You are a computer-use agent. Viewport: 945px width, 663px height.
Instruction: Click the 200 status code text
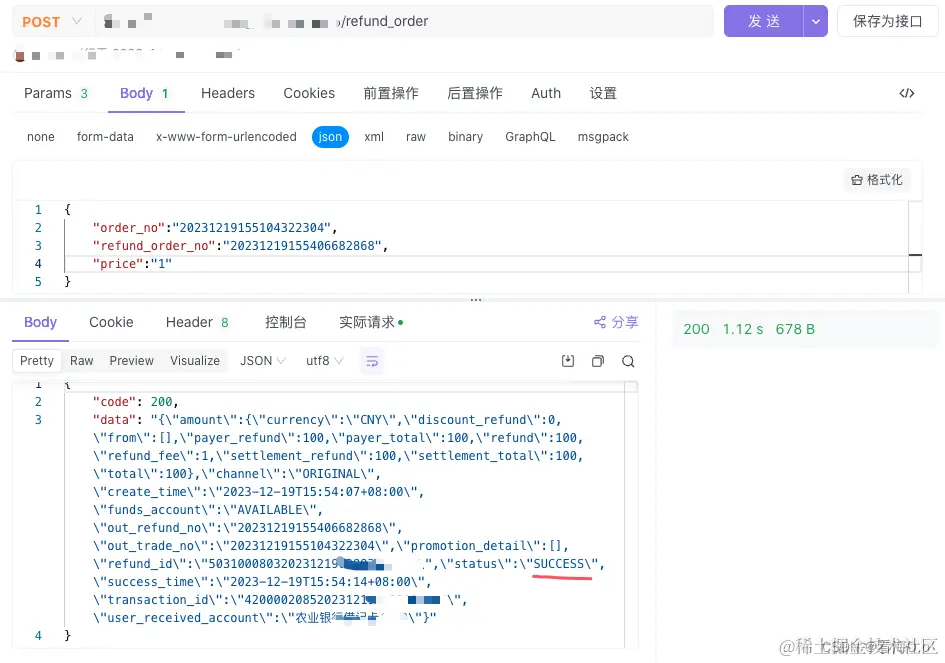(696, 329)
